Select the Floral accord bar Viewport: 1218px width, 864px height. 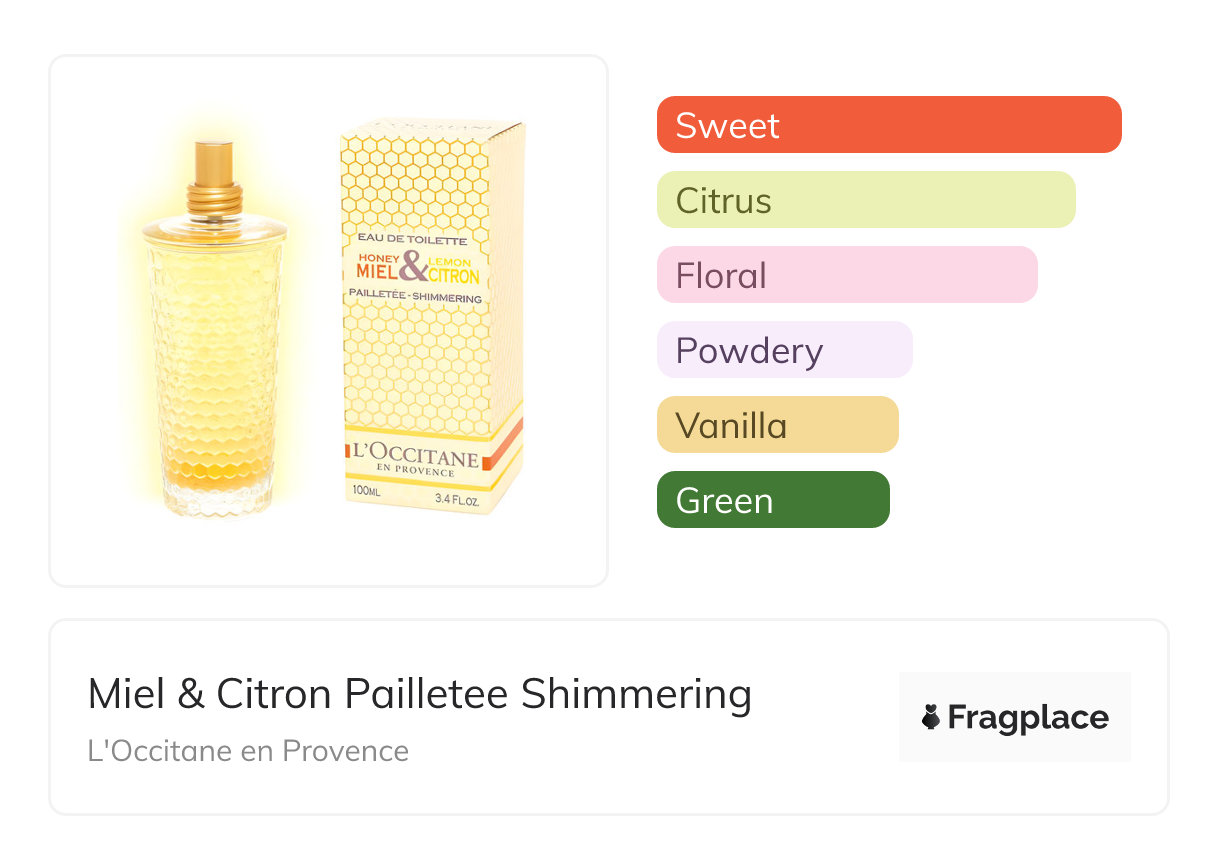point(846,275)
